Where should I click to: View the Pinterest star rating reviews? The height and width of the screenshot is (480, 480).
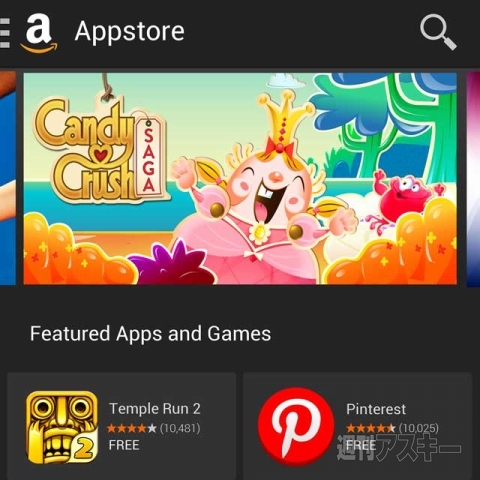tap(392, 428)
